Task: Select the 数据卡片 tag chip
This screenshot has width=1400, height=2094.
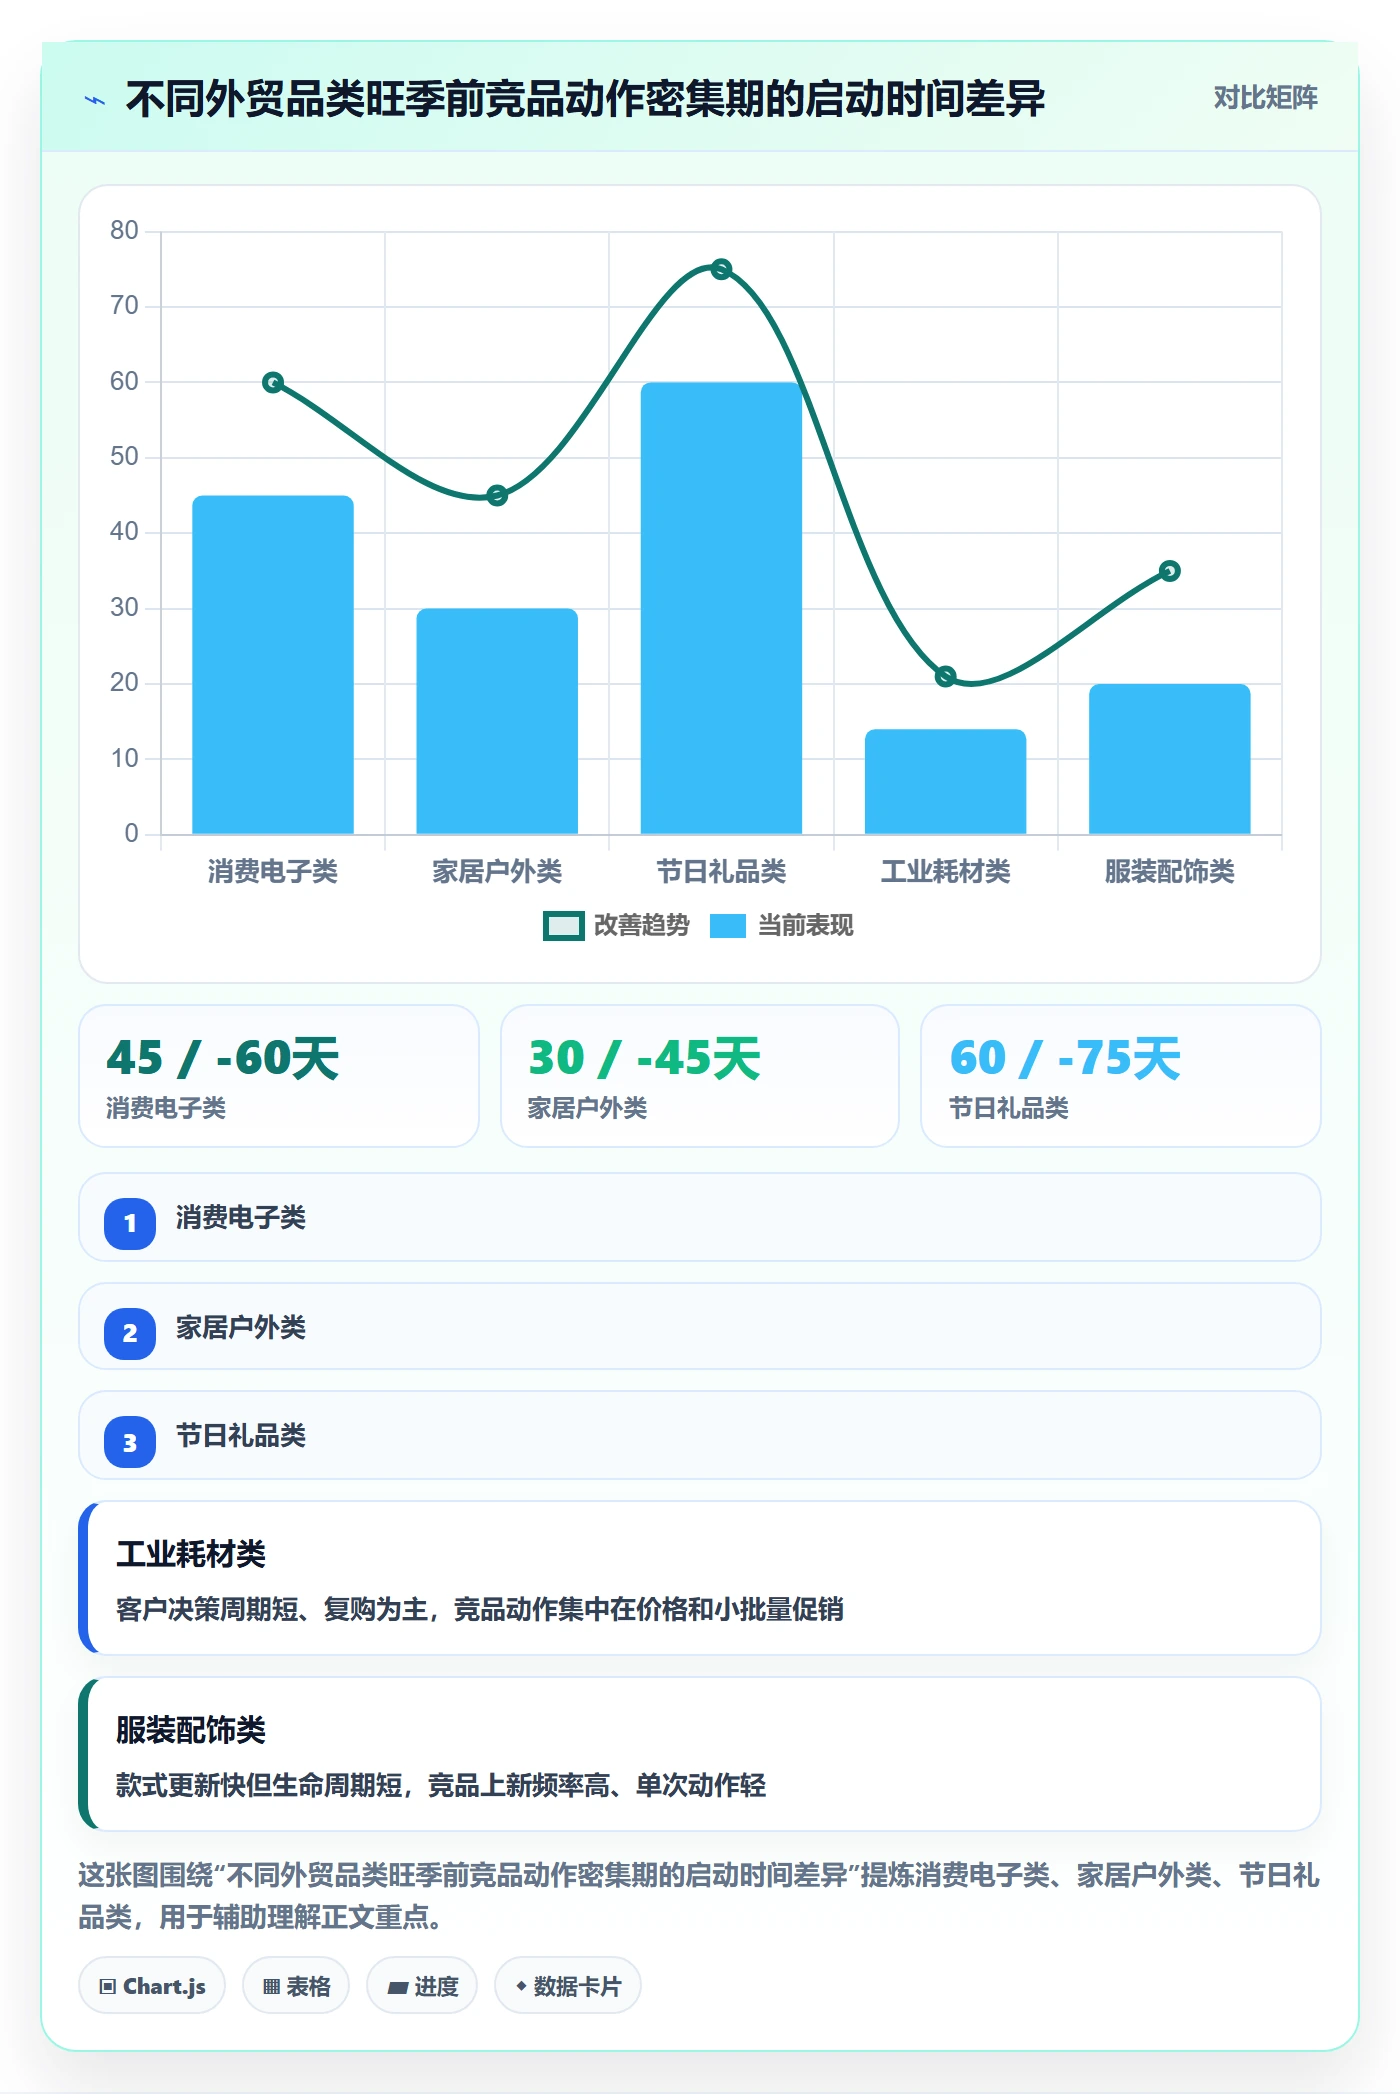Action: (x=568, y=1986)
